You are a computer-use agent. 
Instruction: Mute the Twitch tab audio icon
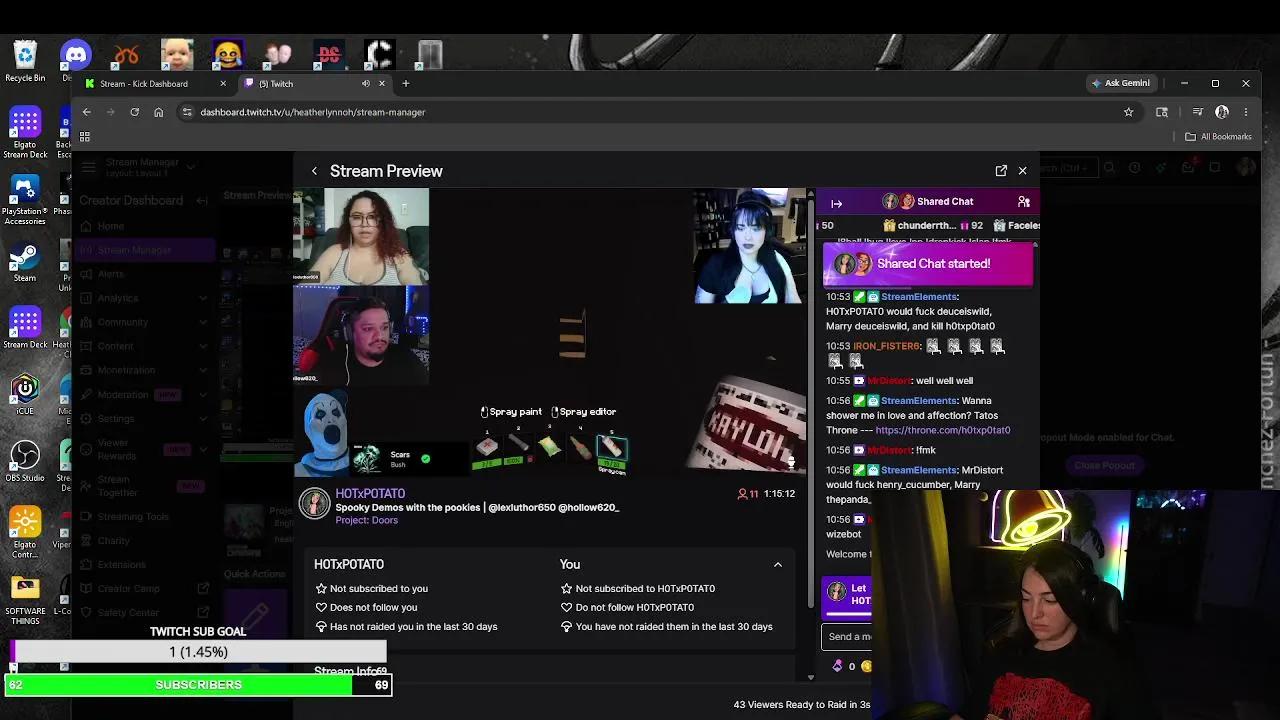click(x=366, y=84)
